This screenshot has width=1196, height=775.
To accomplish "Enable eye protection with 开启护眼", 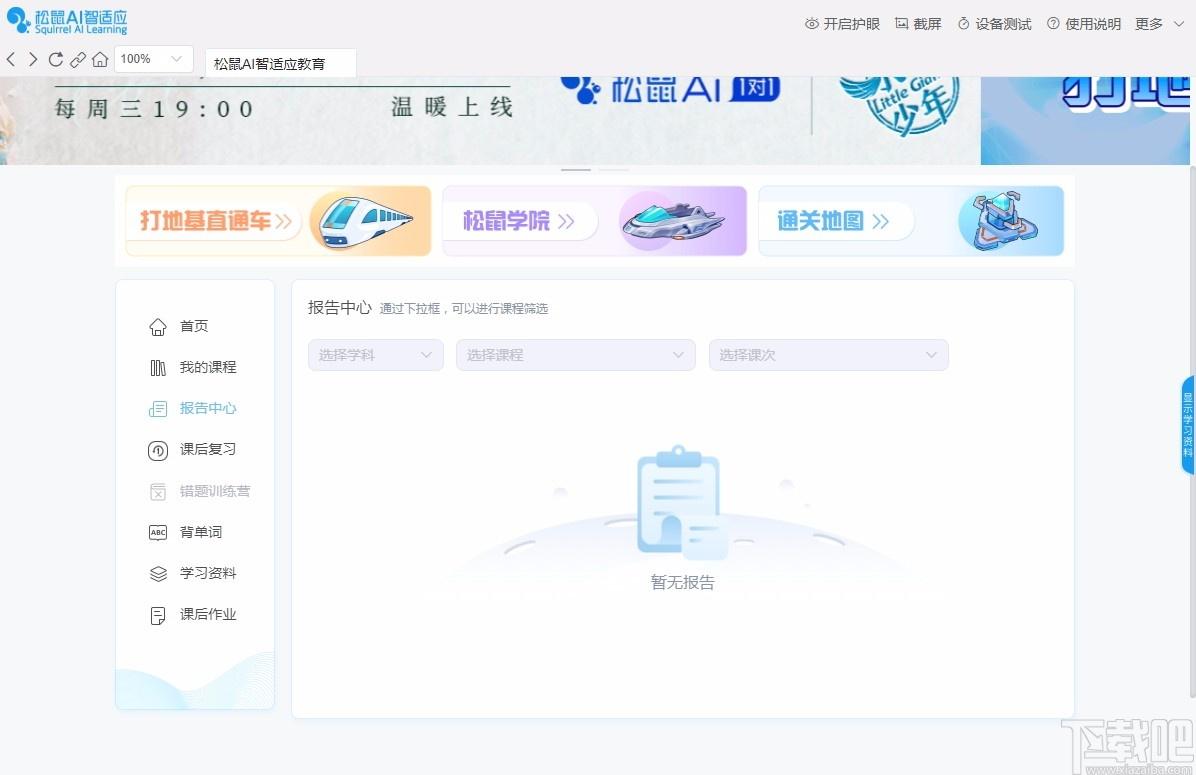I will [842, 24].
